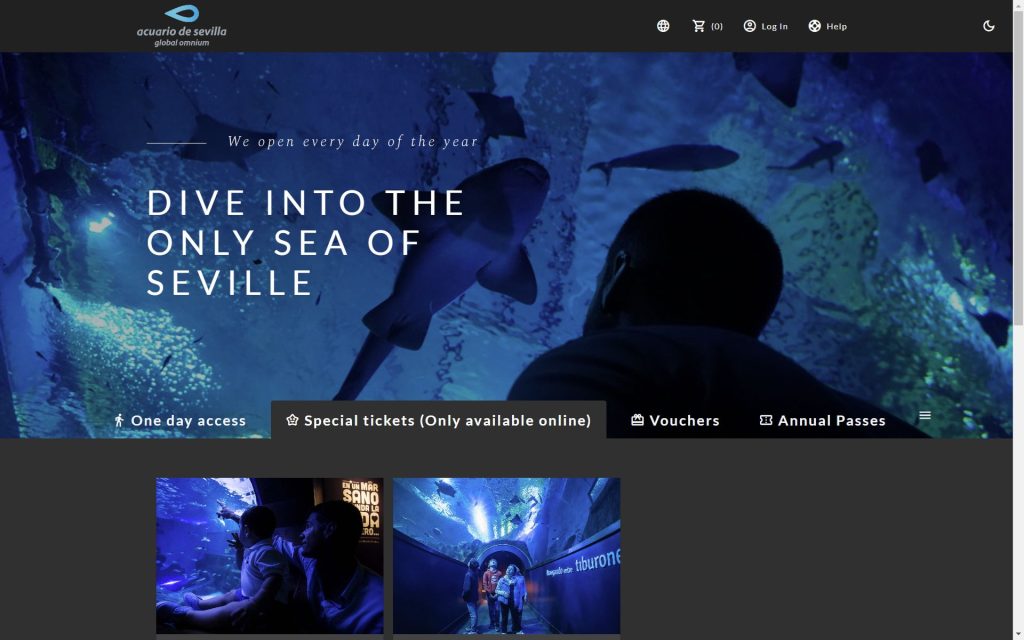Open the shark tunnel 'tiburones' ticket thumbnail

coord(506,555)
